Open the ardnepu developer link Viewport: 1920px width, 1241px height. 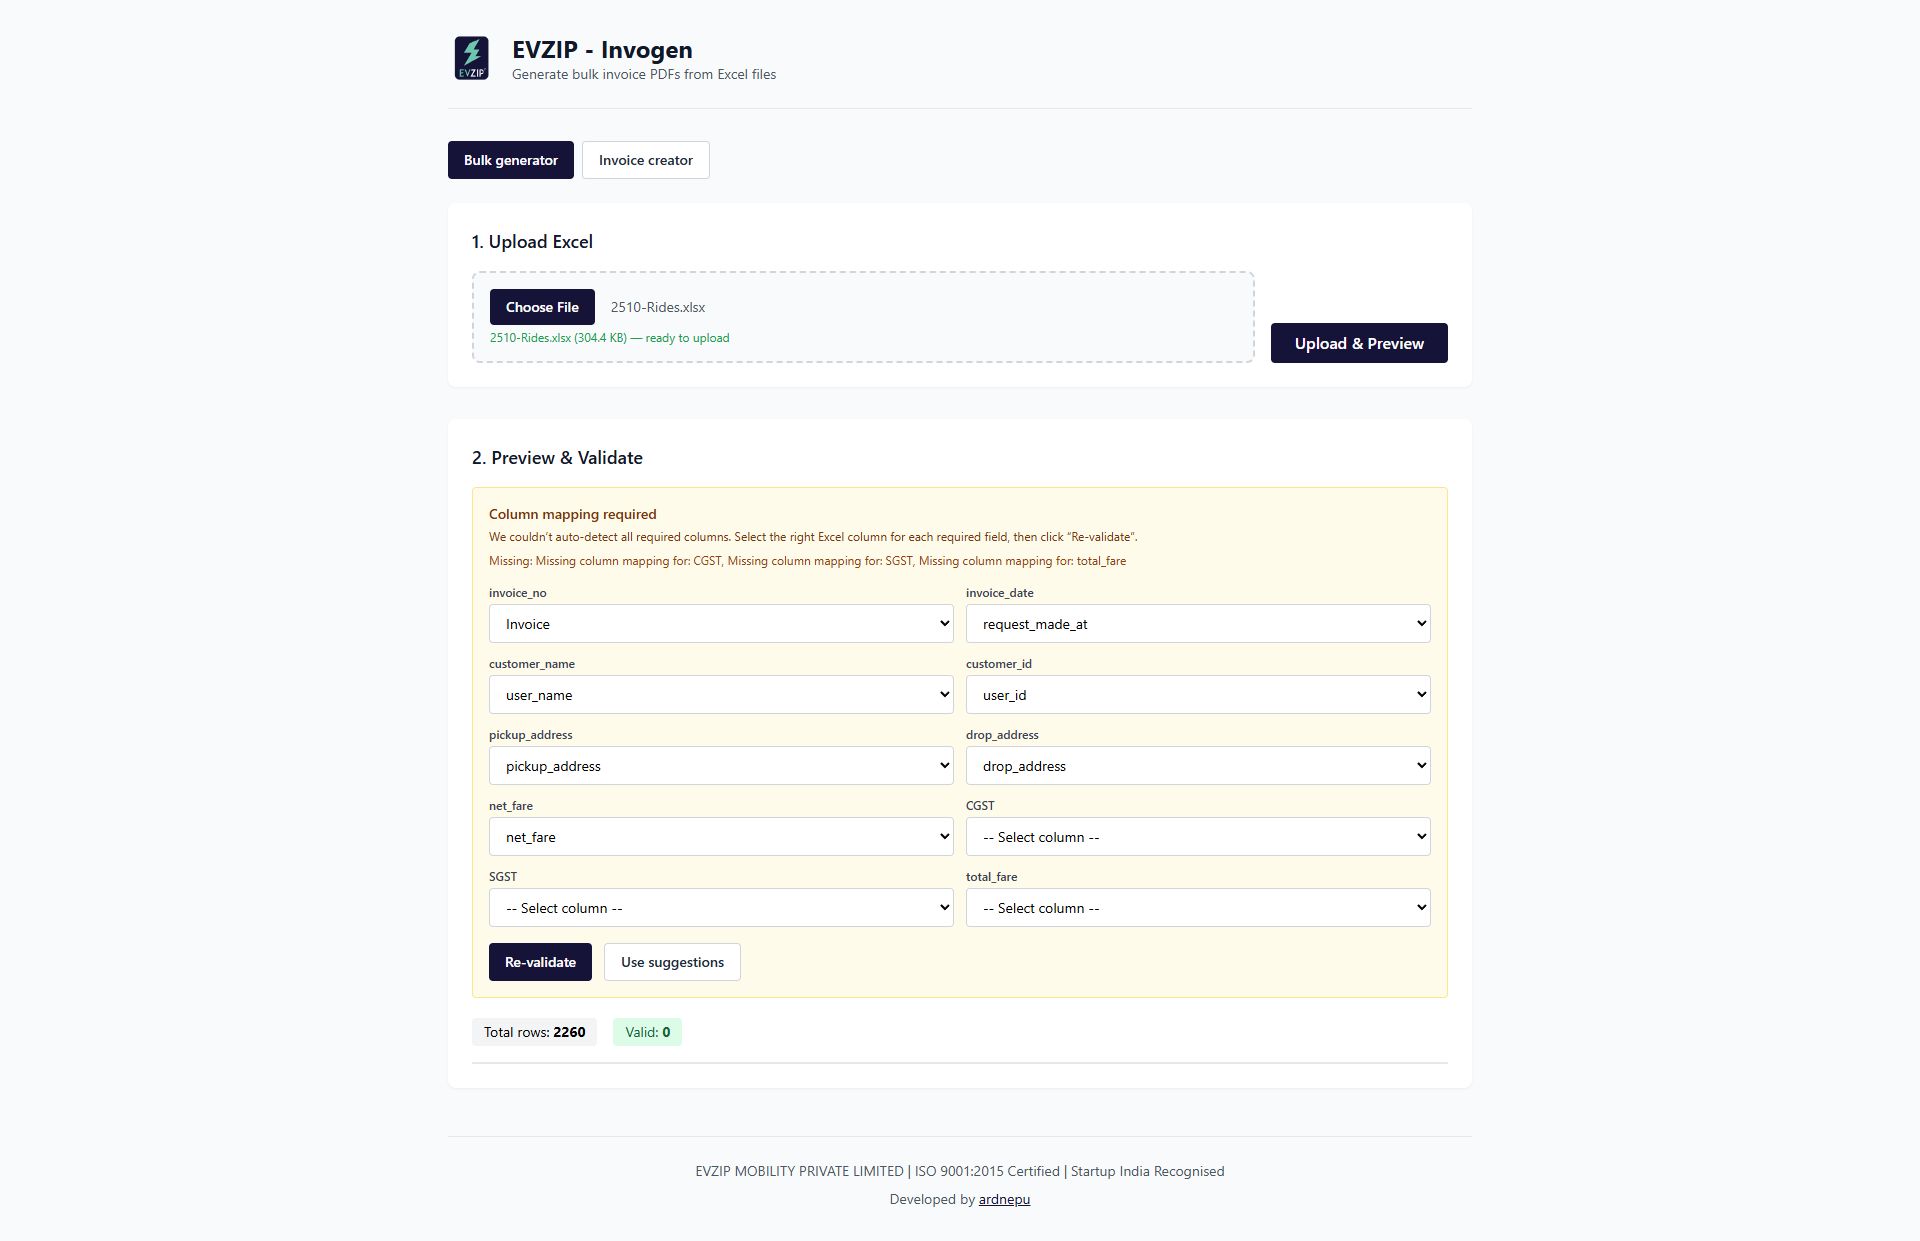pyautogui.click(x=1004, y=1199)
